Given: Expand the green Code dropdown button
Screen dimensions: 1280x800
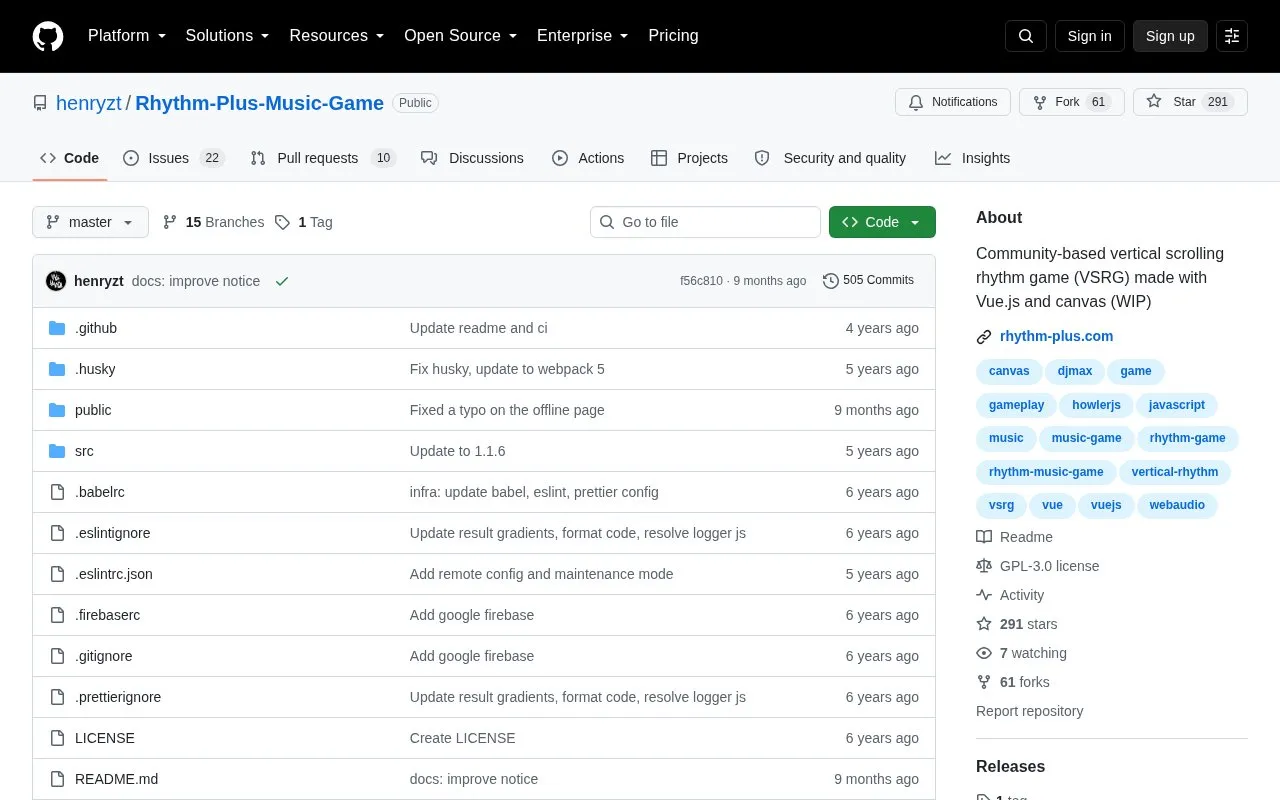Looking at the screenshot, I should point(882,222).
